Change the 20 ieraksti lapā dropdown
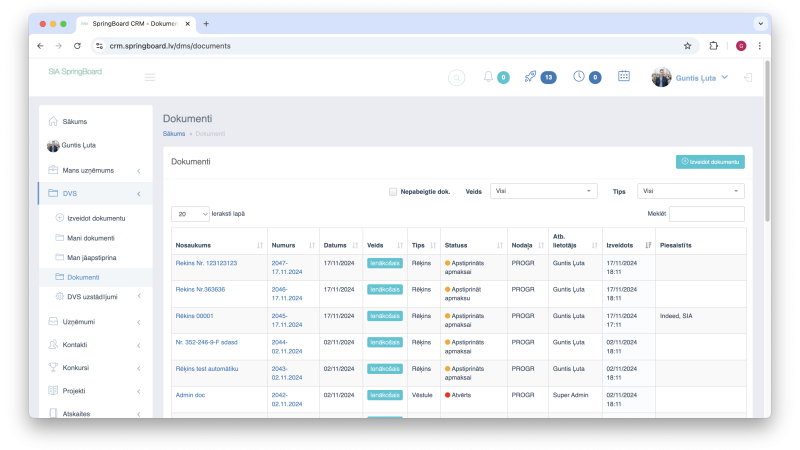Screen dimensions: 800x450 190,214
